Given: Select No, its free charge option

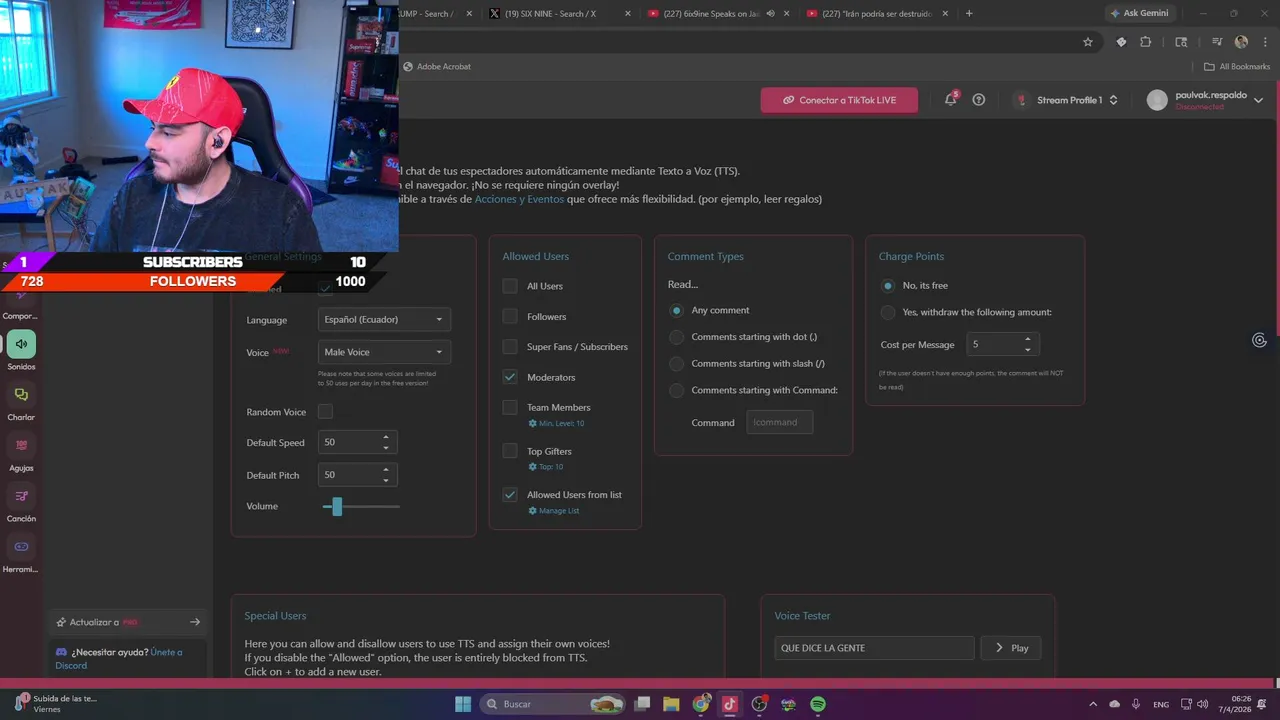Looking at the screenshot, I should point(888,286).
